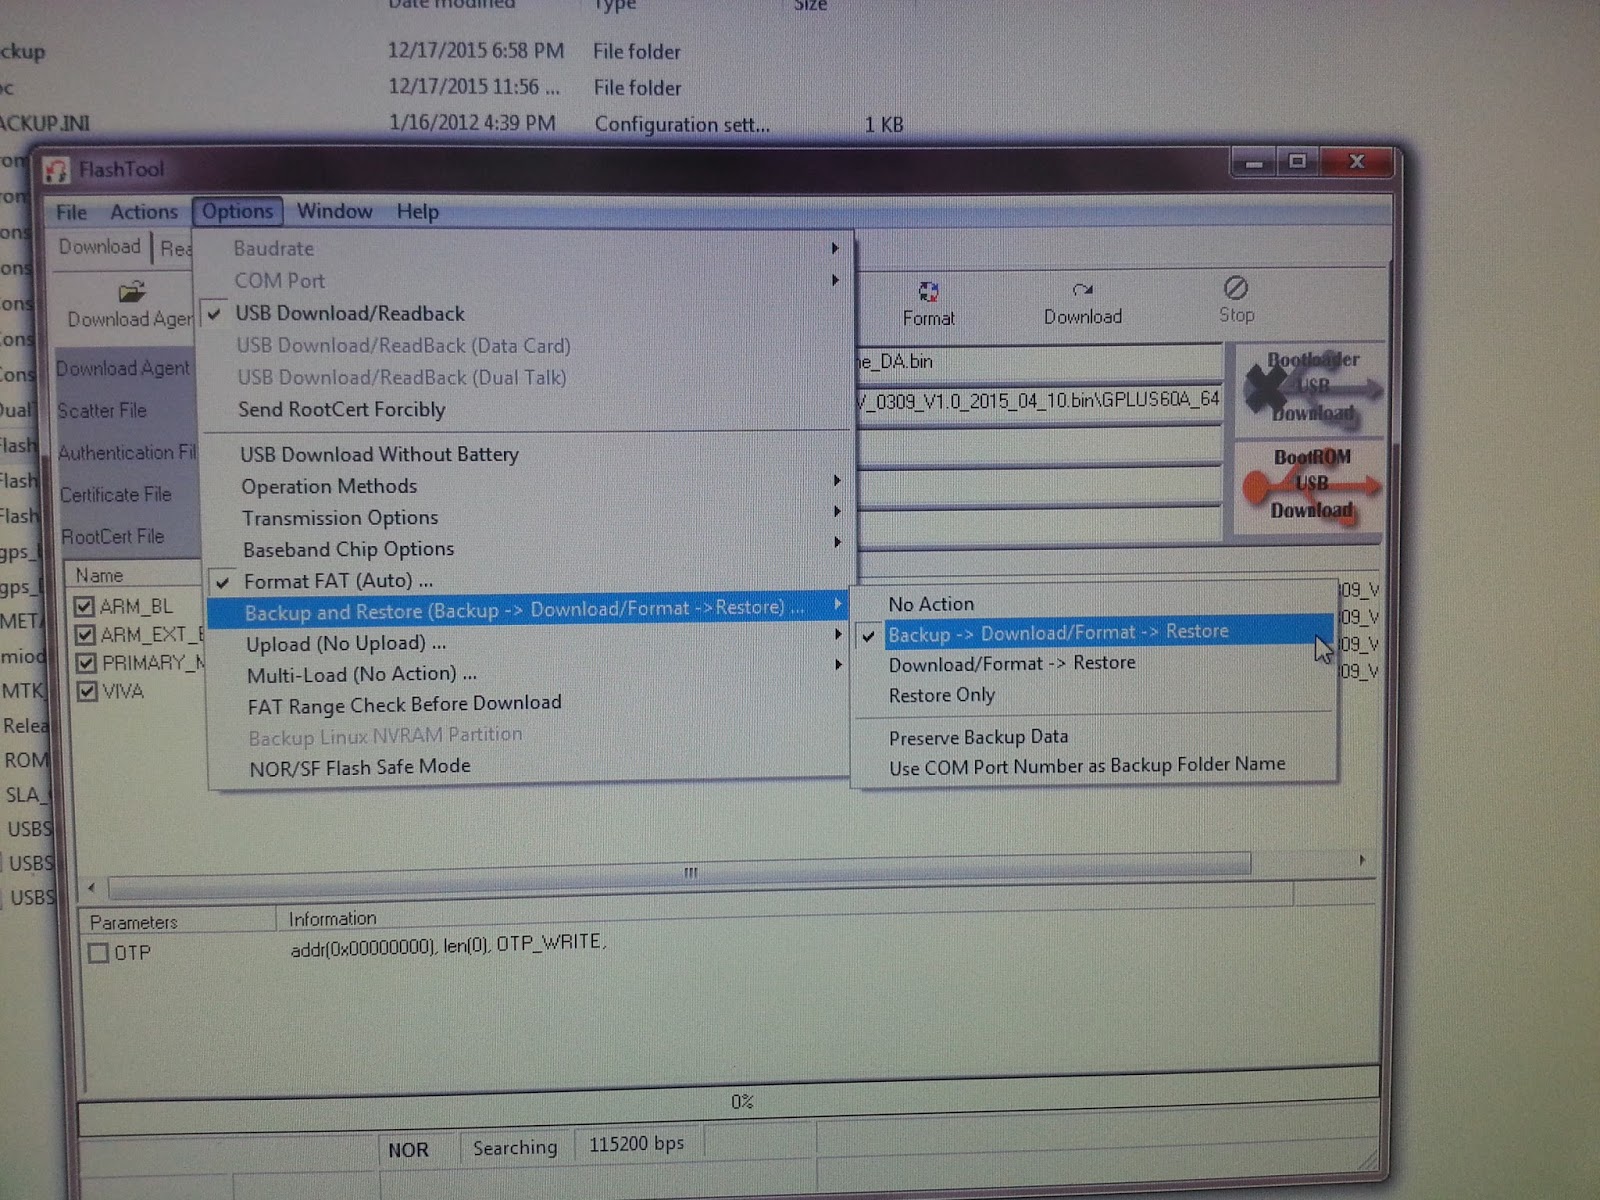
Task: Click the Scatter File label
Action: point(102,411)
